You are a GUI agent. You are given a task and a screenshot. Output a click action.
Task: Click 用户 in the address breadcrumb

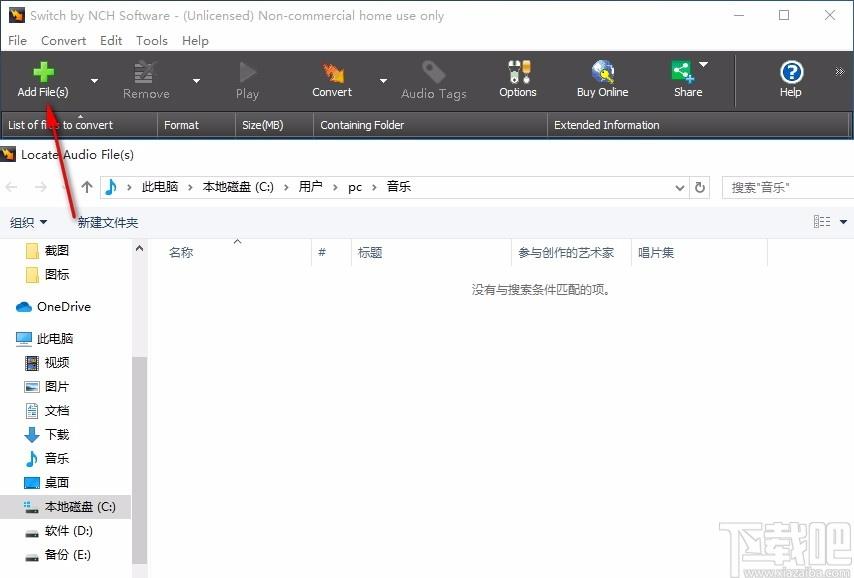pos(310,187)
